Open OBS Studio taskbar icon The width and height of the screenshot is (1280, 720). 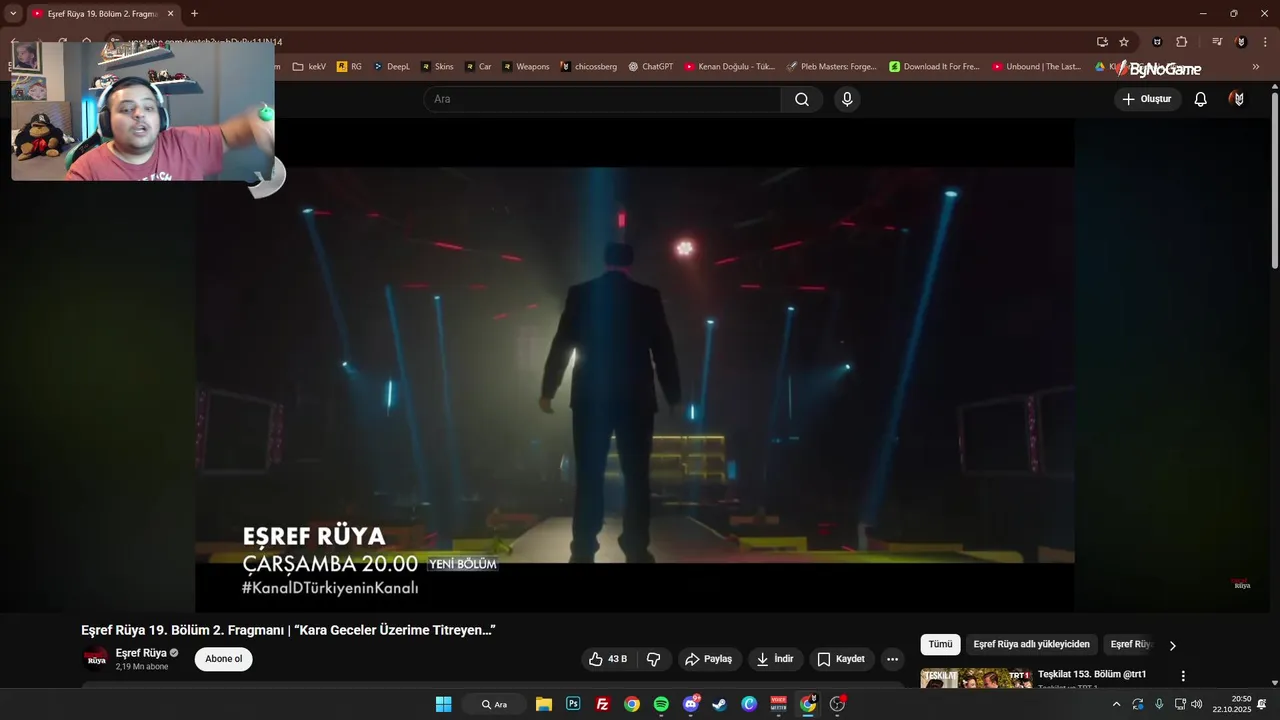[838, 704]
